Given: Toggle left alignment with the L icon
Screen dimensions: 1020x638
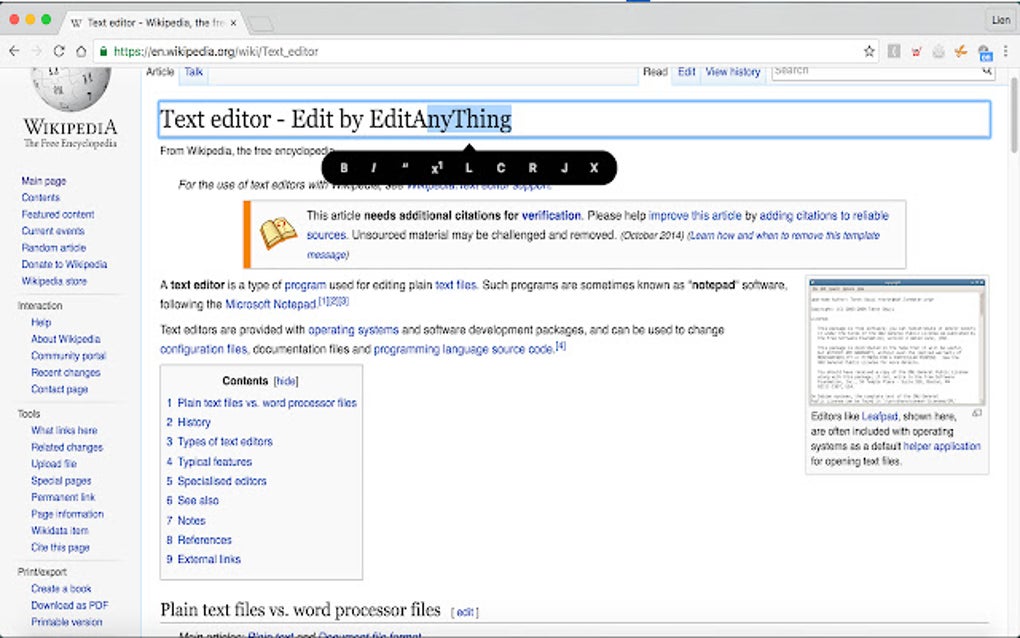Looking at the screenshot, I should tap(468, 168).
